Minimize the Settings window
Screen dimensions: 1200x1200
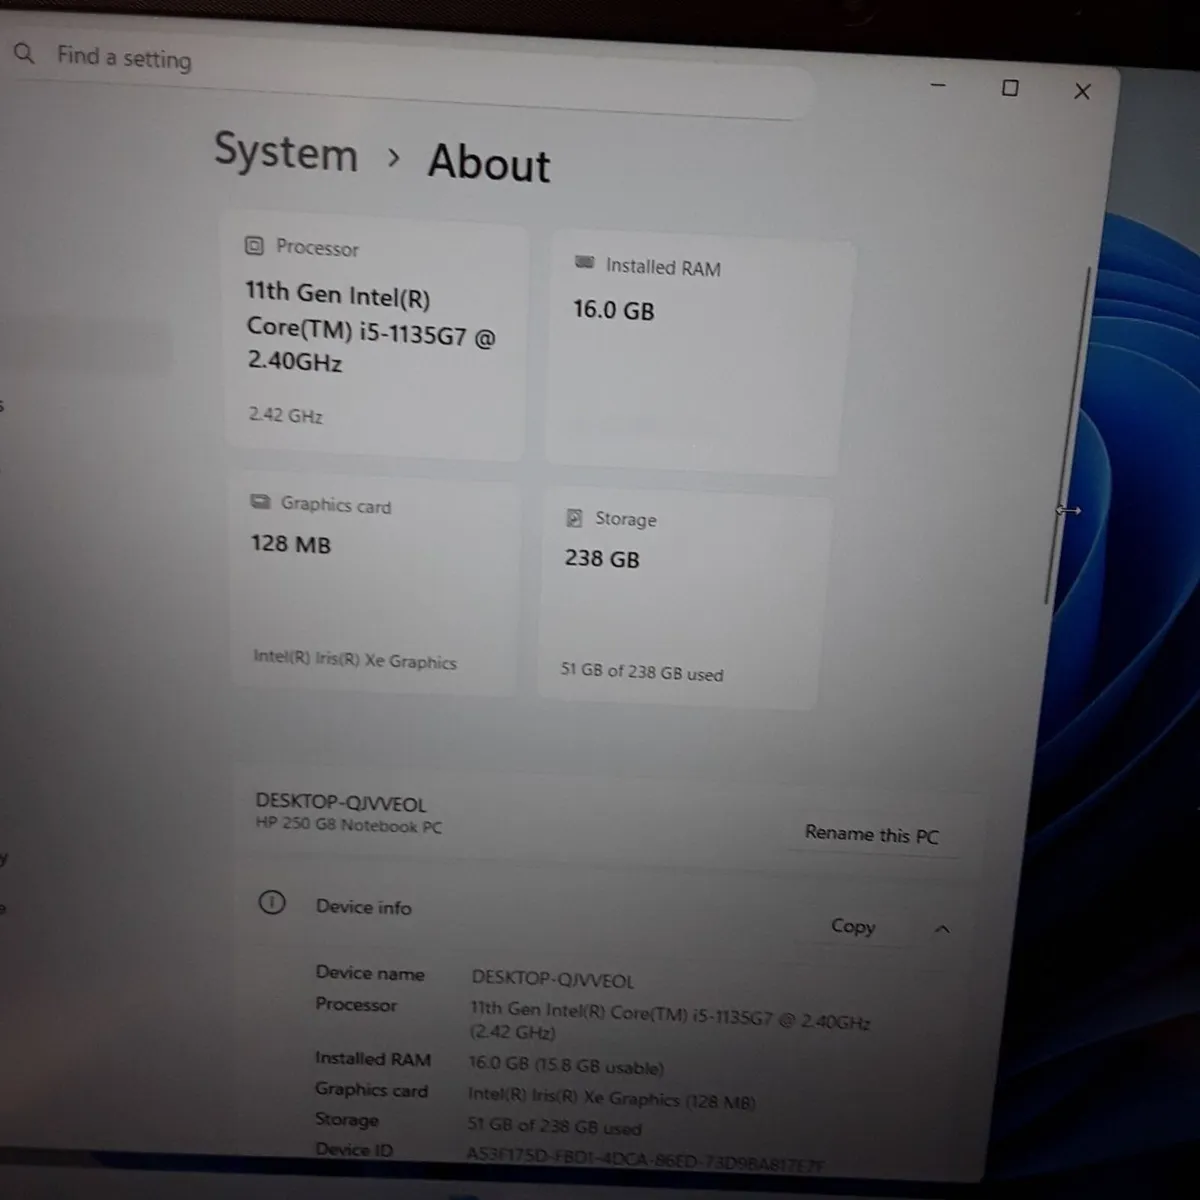937,86
